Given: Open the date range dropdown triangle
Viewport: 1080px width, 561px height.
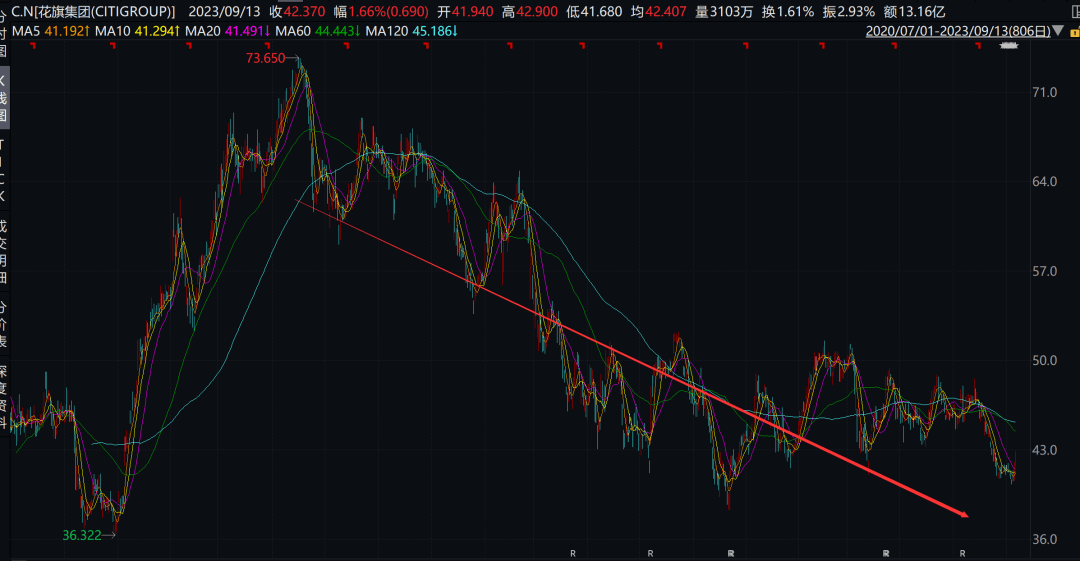Looking at the screenshot, I should click(1059, 31).
